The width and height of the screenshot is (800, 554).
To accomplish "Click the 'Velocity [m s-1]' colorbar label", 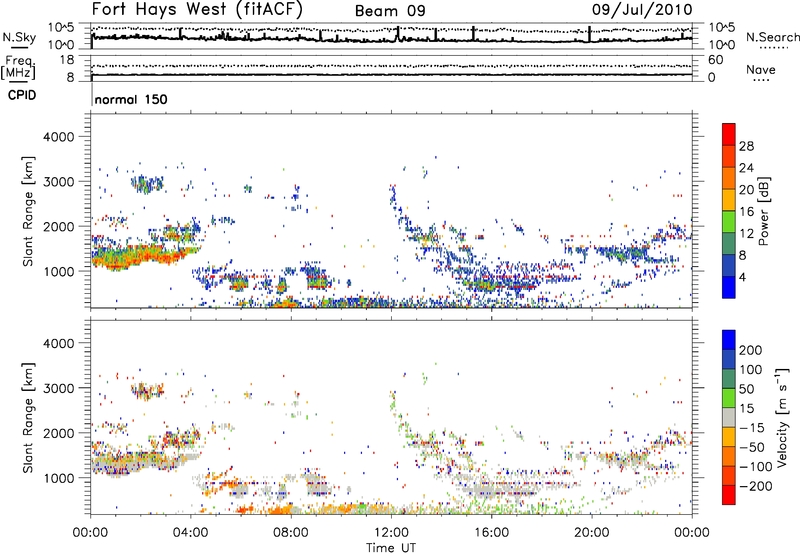I will [x=781, y=418].
